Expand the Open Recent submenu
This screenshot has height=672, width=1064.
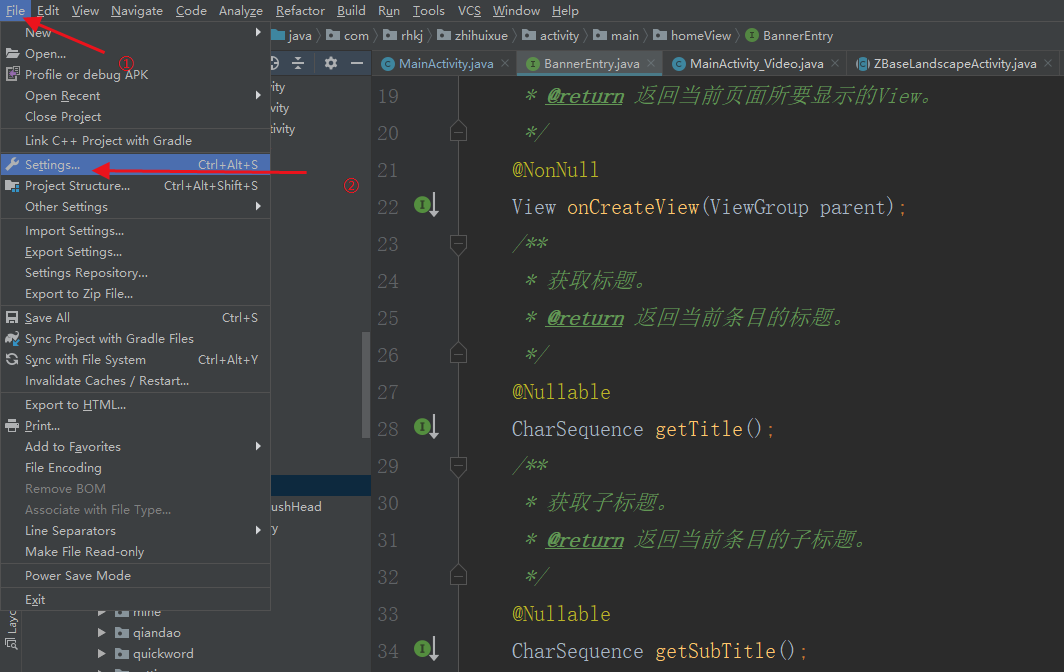click(258, 95)
